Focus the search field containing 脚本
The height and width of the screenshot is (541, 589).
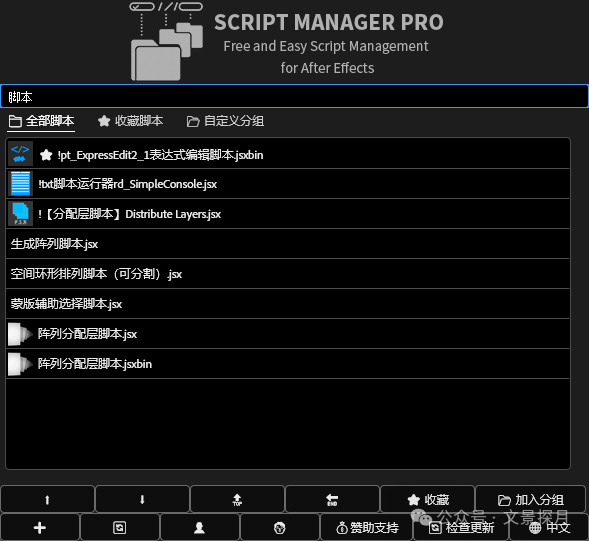pyautogui.click(x=294, y=97)
